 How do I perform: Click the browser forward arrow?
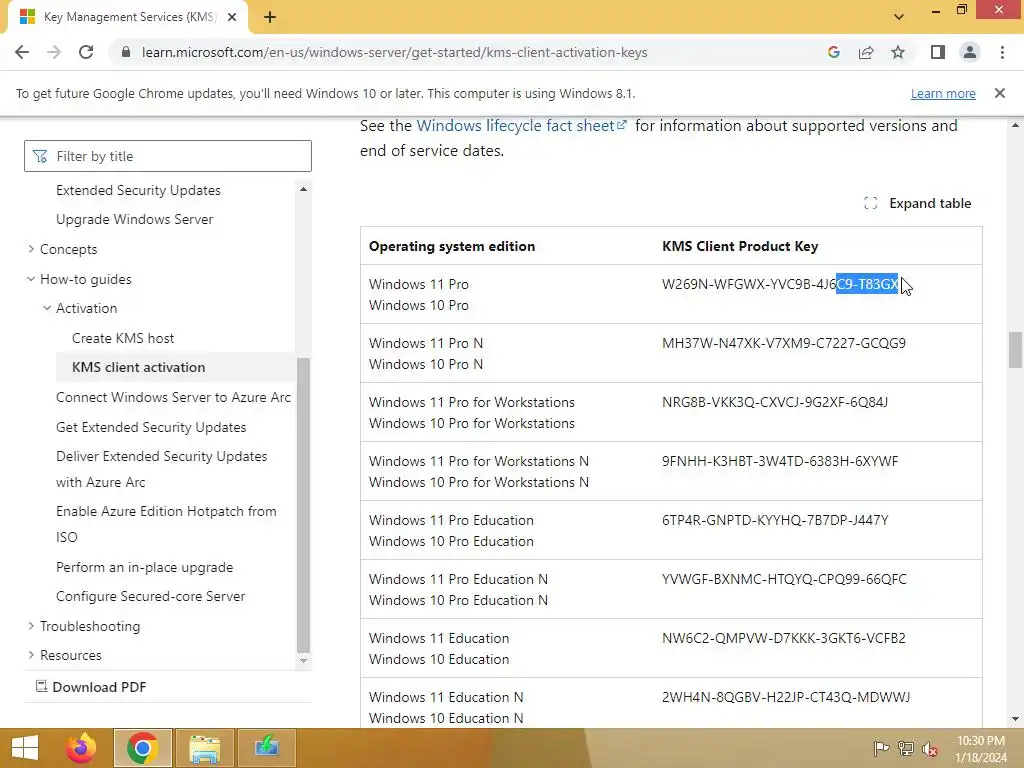(54, 52)
